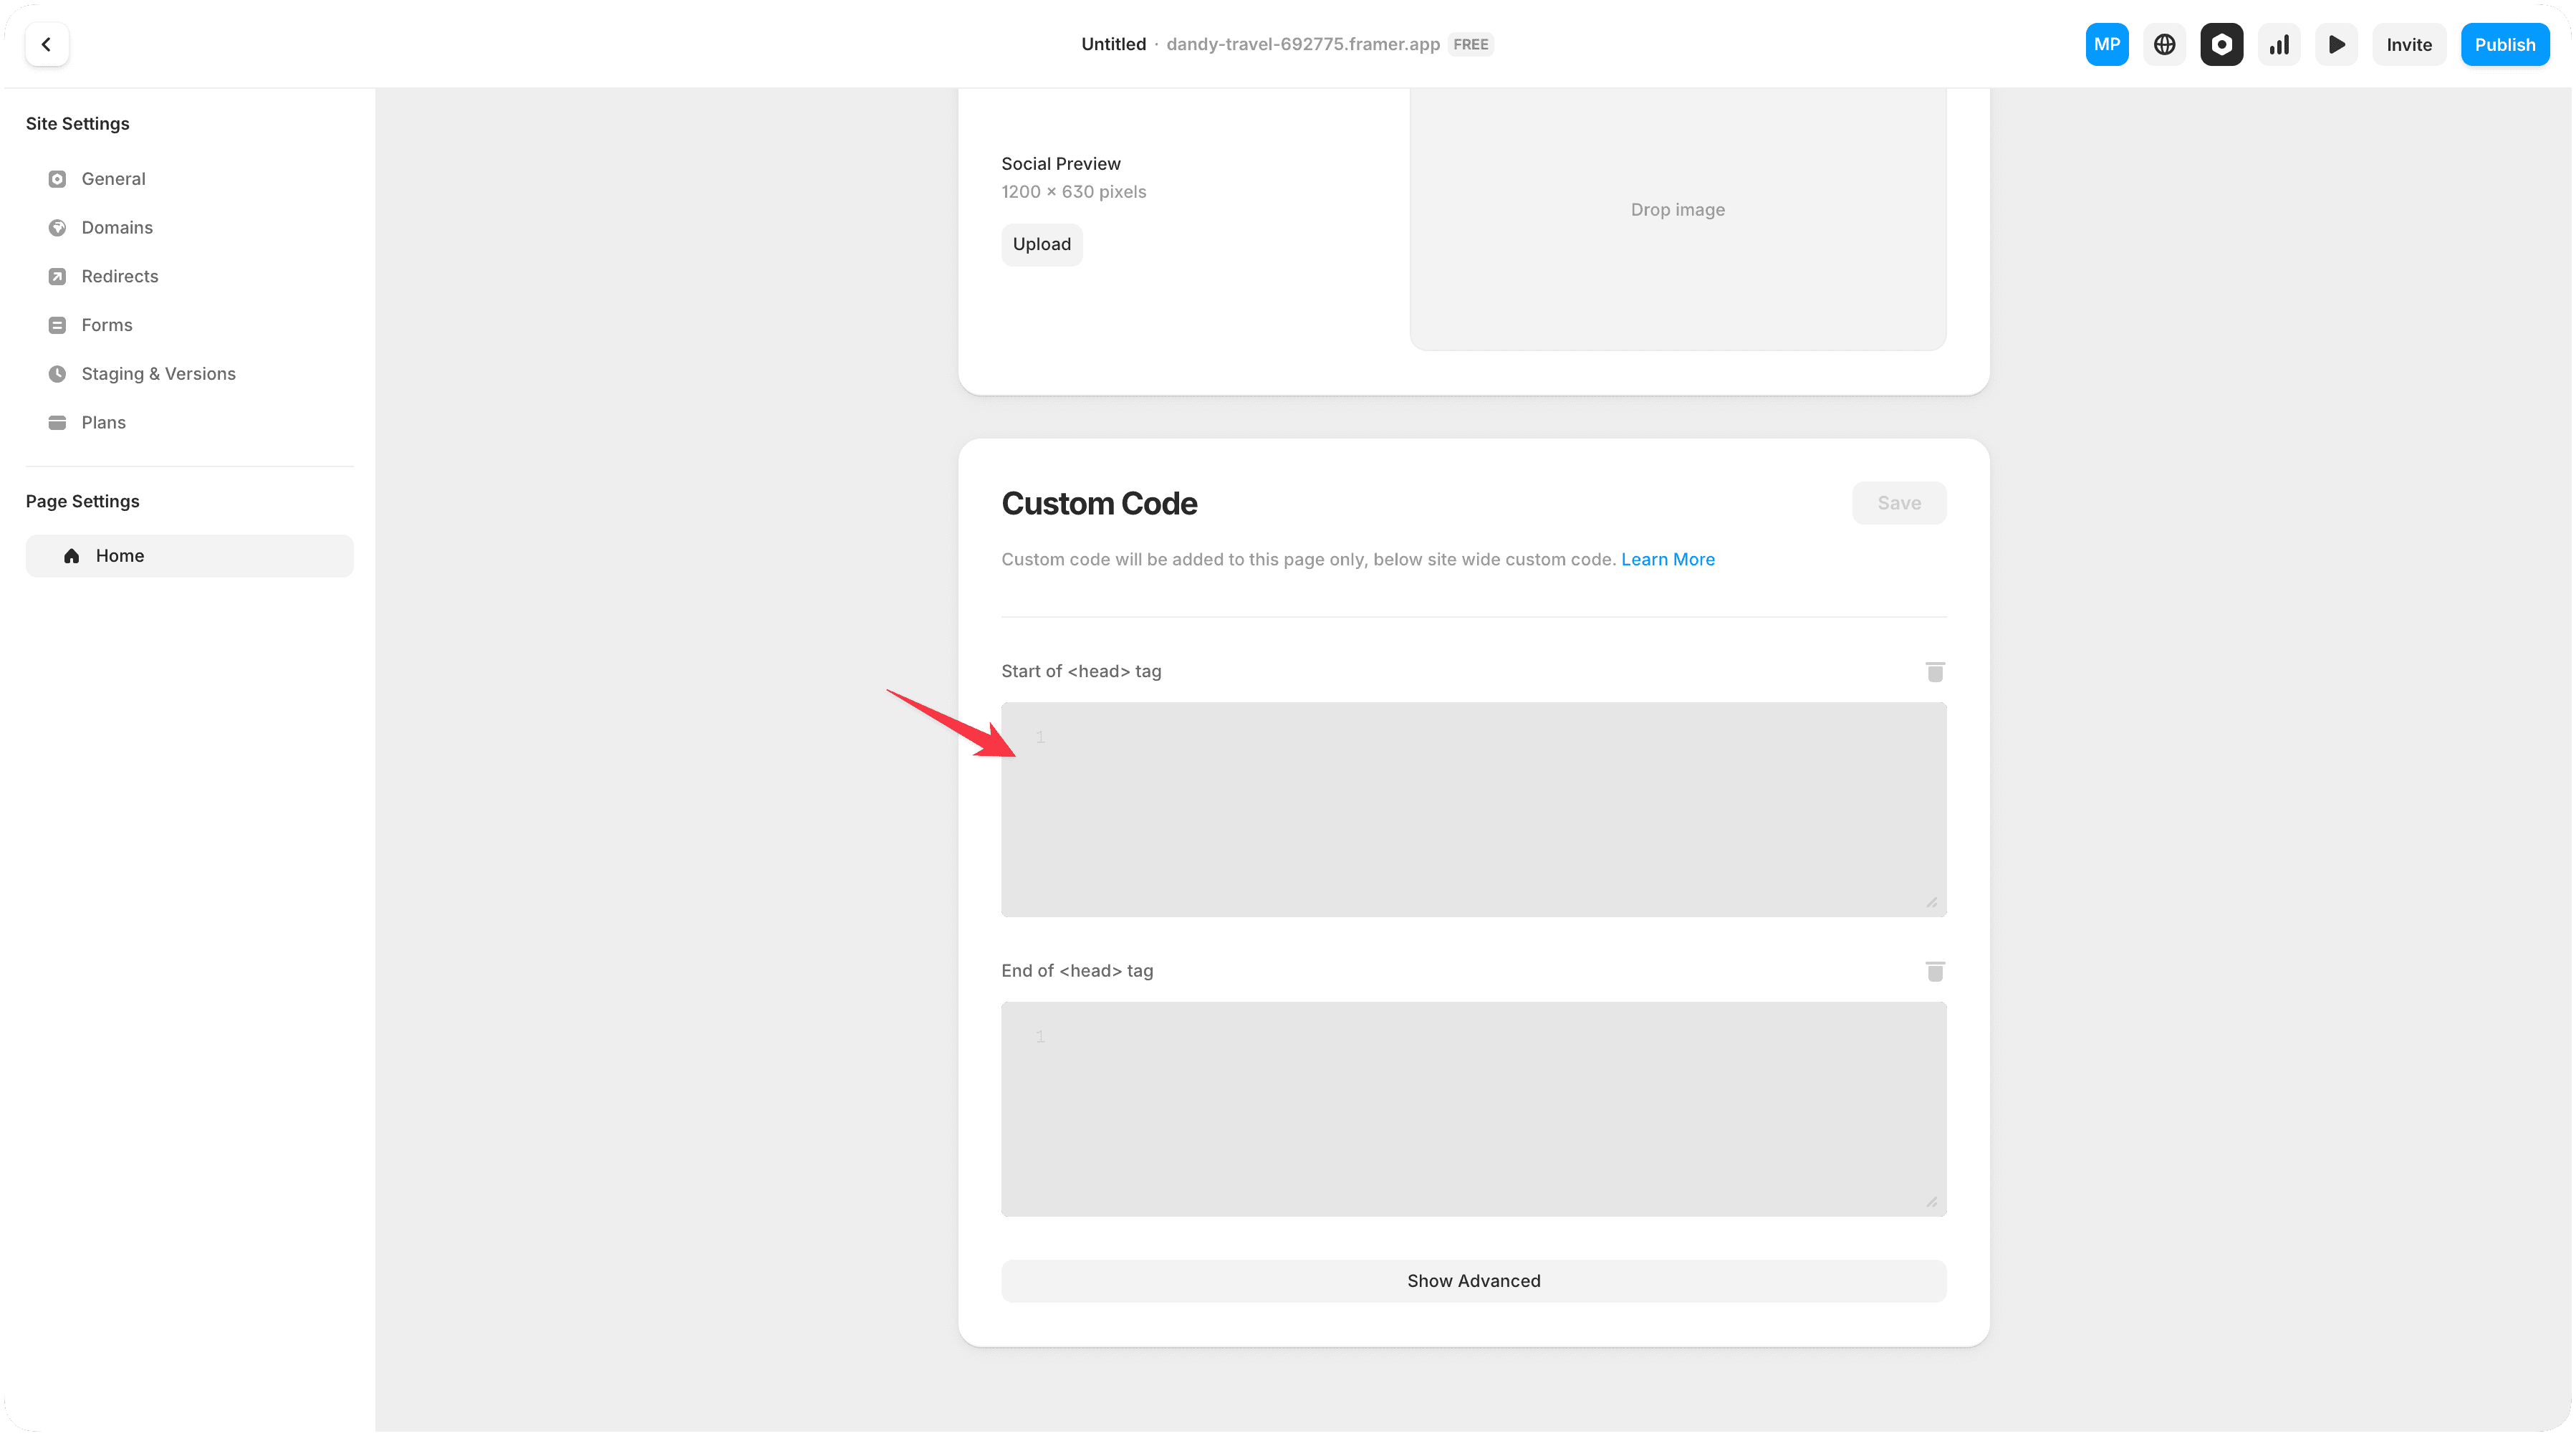The height and width of the screenshot is (1436, 2576).
Task: Open the preview play icon
Action: point(2337,44)
